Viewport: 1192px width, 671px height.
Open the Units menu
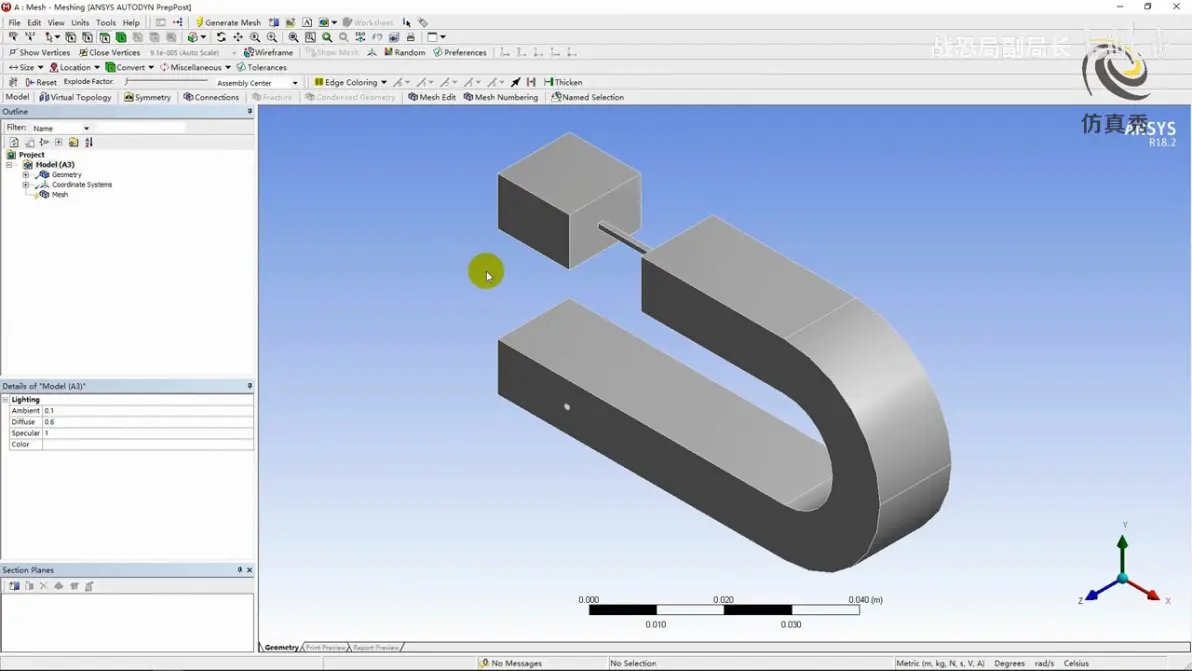click(x=81, y=22)
